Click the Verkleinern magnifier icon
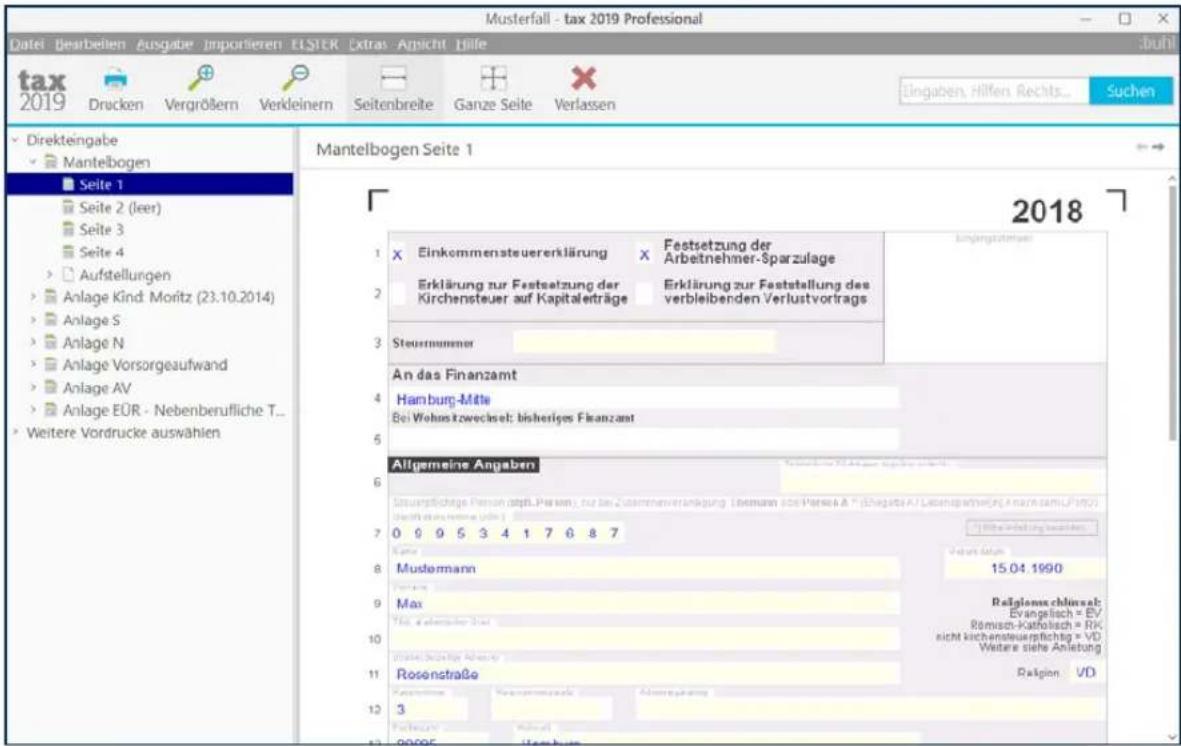The image size is (1181, 746). 295,77
